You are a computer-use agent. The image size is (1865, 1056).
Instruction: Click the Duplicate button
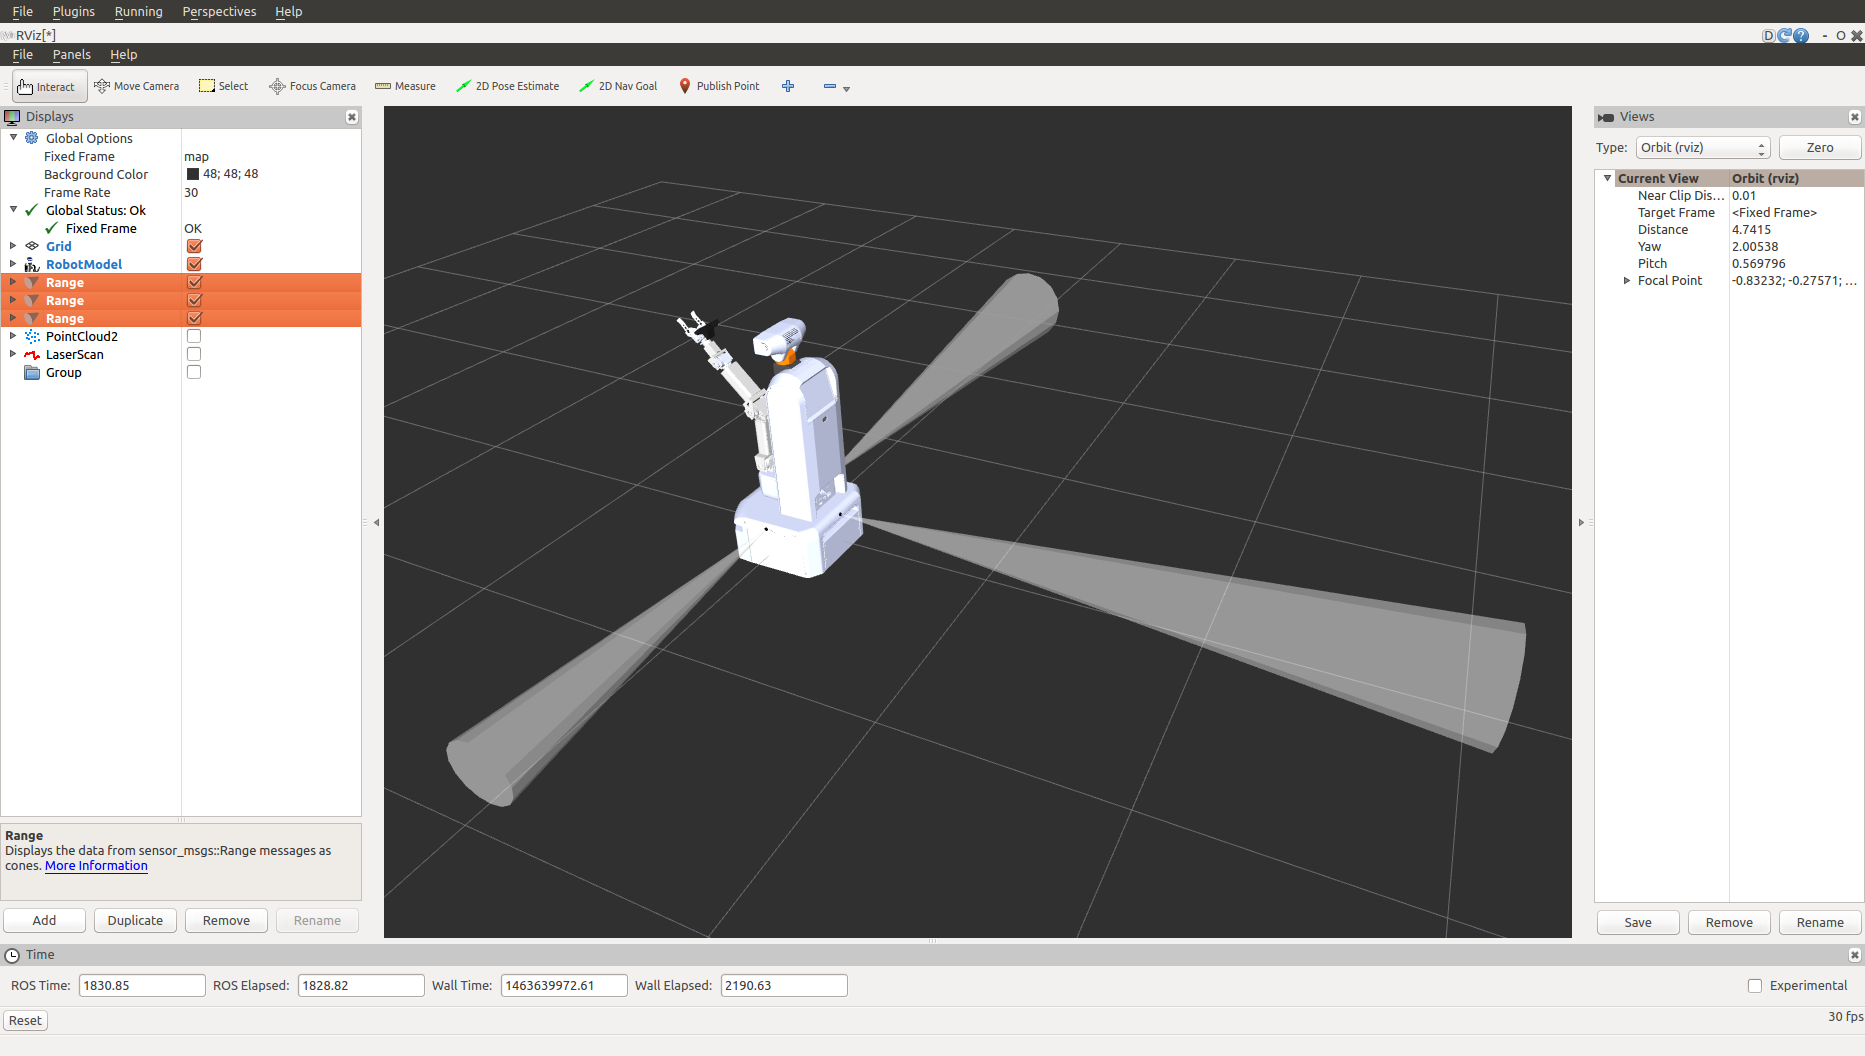click(x=135, y=921)
